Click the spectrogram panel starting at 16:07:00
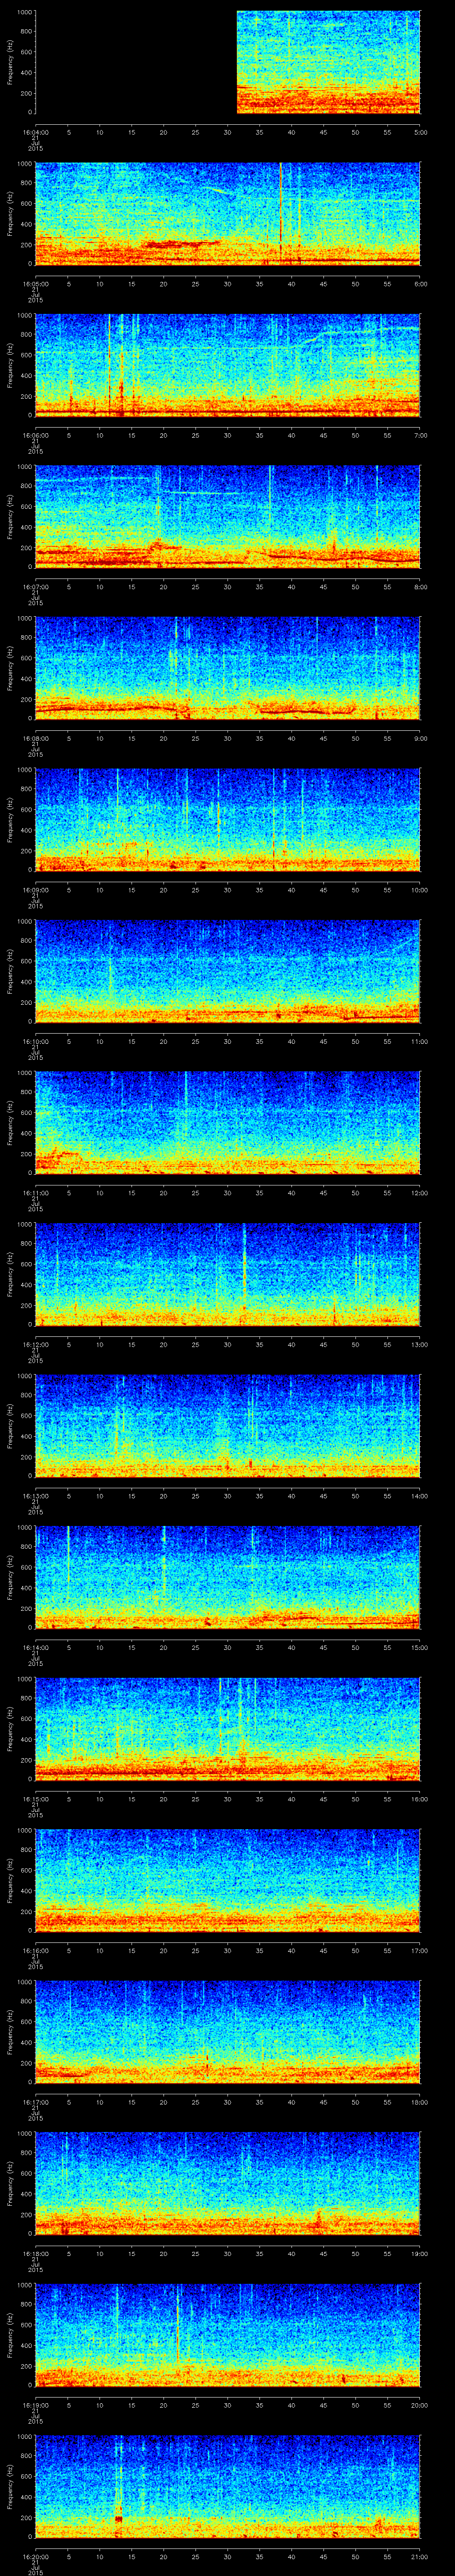 click(x=228, y=517)
